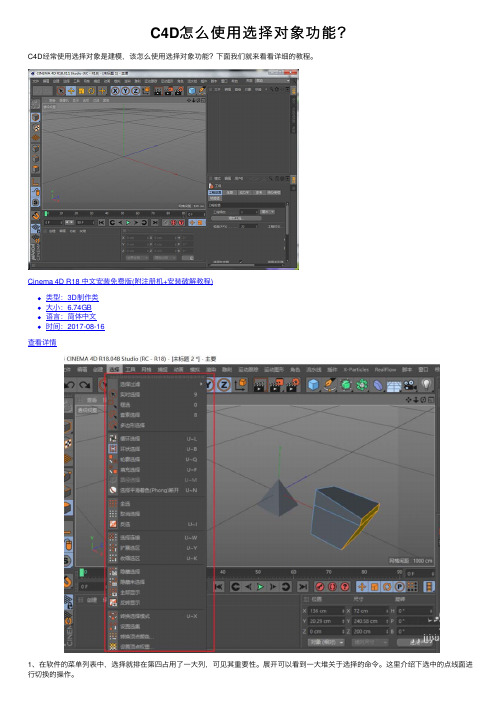Click play forward button in lower screenshot
The height and width of the screenshot is (713, 504).
[x=260, y=587]
